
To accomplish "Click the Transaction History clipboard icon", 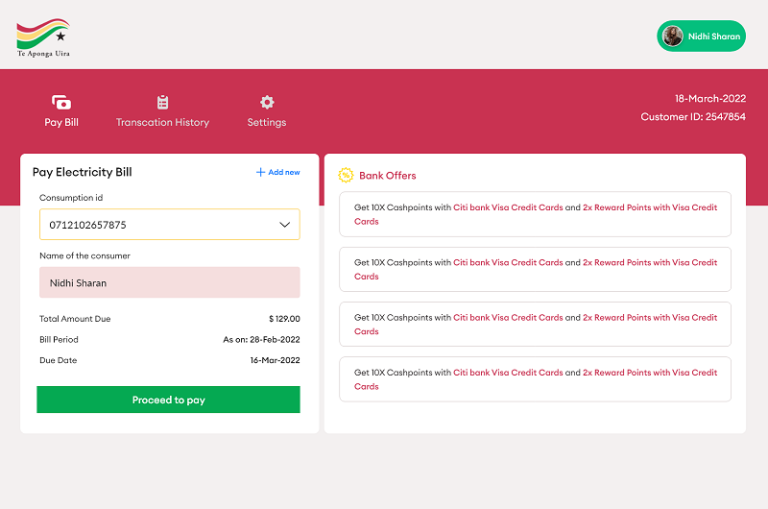I will click(x=162, y=102).
